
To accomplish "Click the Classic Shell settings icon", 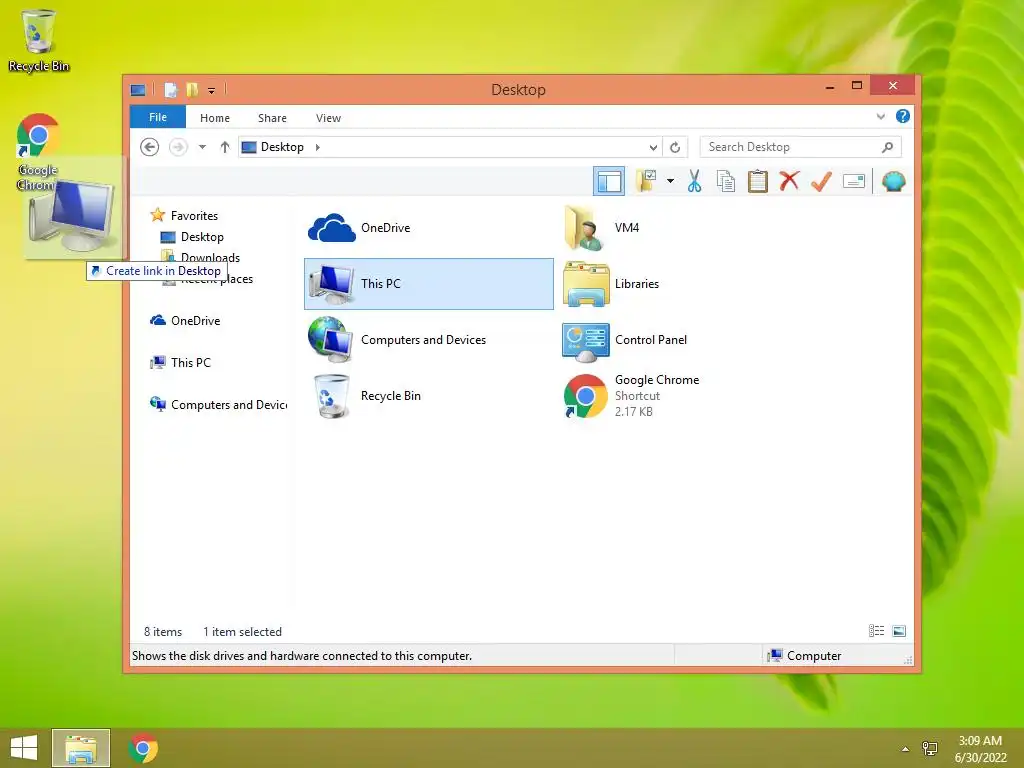I will [893, 181].
